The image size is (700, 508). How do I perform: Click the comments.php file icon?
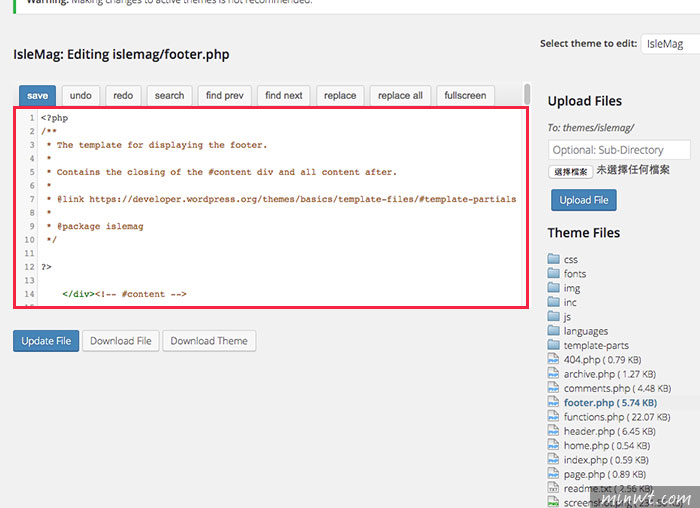(x=554, y=388)
